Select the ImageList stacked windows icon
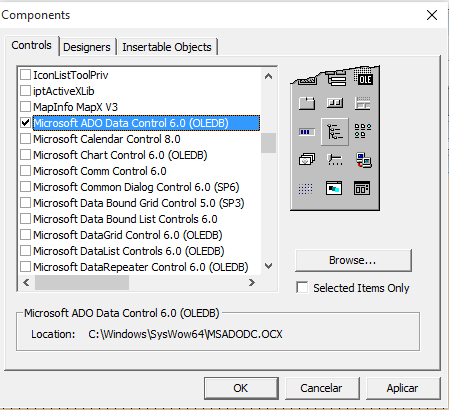The height and width of the screenshot is (410, 449). click(307, 160)
